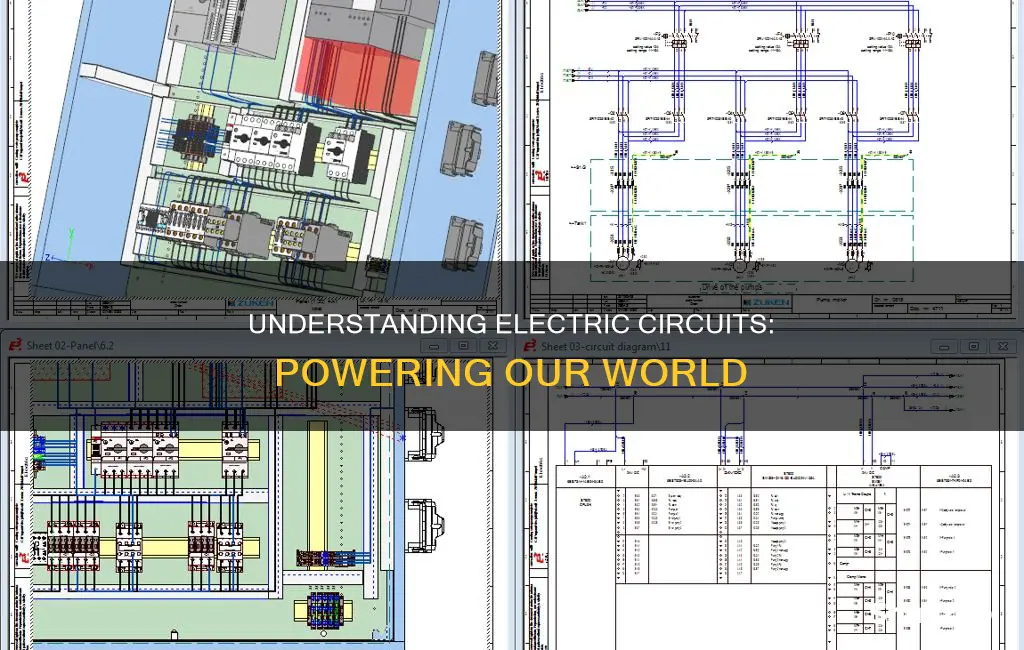Select the leftmost motor symbol in the pump circuit diagram
The width and height of the screenshot is (1024, 650).
[622, 265]
